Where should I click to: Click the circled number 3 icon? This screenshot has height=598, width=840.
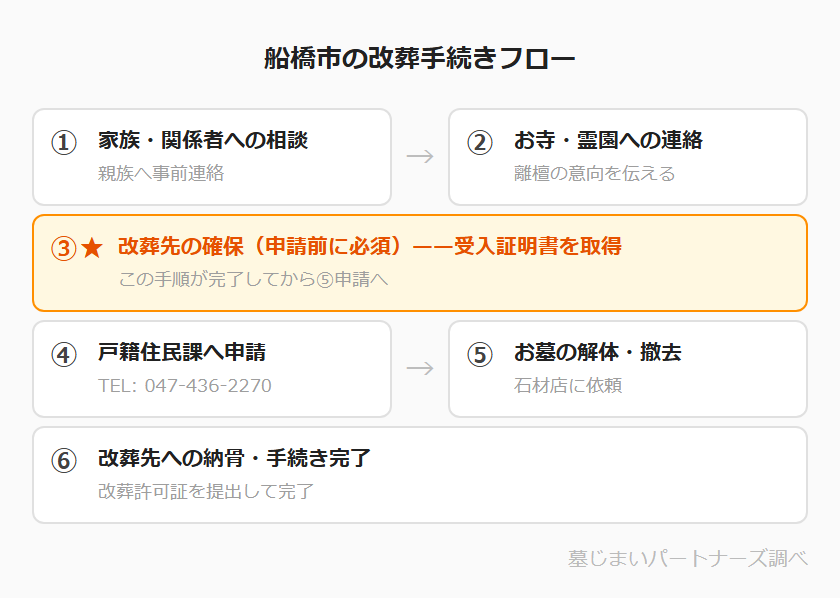click(x=64, y=248)
